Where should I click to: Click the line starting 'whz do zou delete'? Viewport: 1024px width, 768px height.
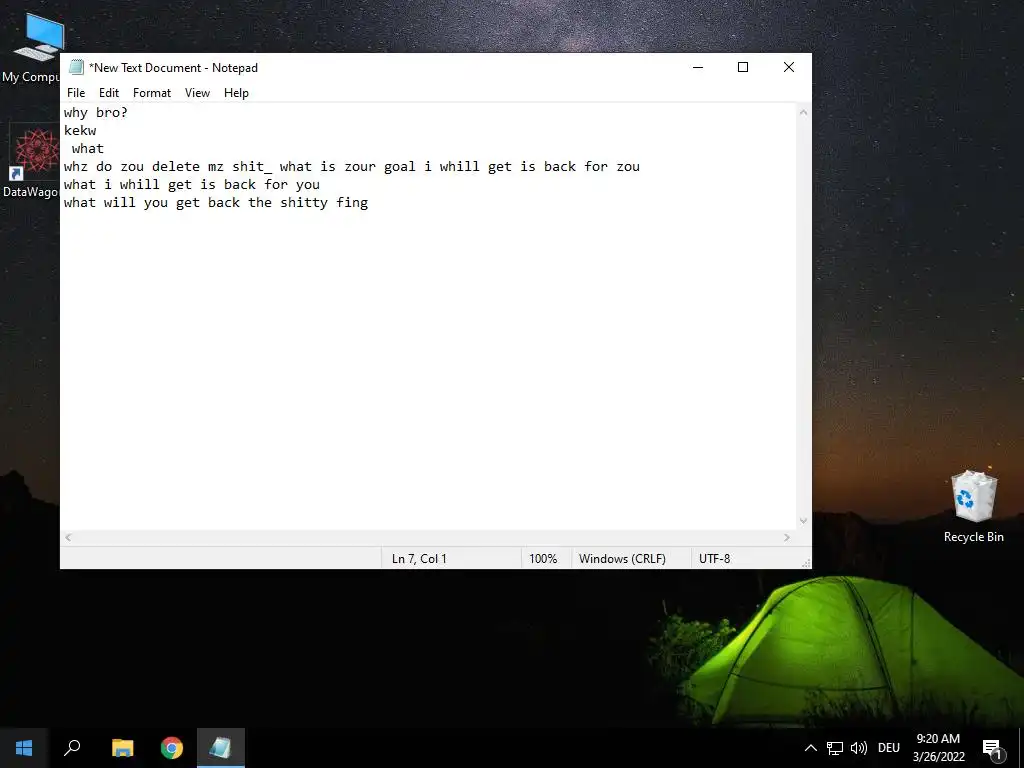coord(351,167)
